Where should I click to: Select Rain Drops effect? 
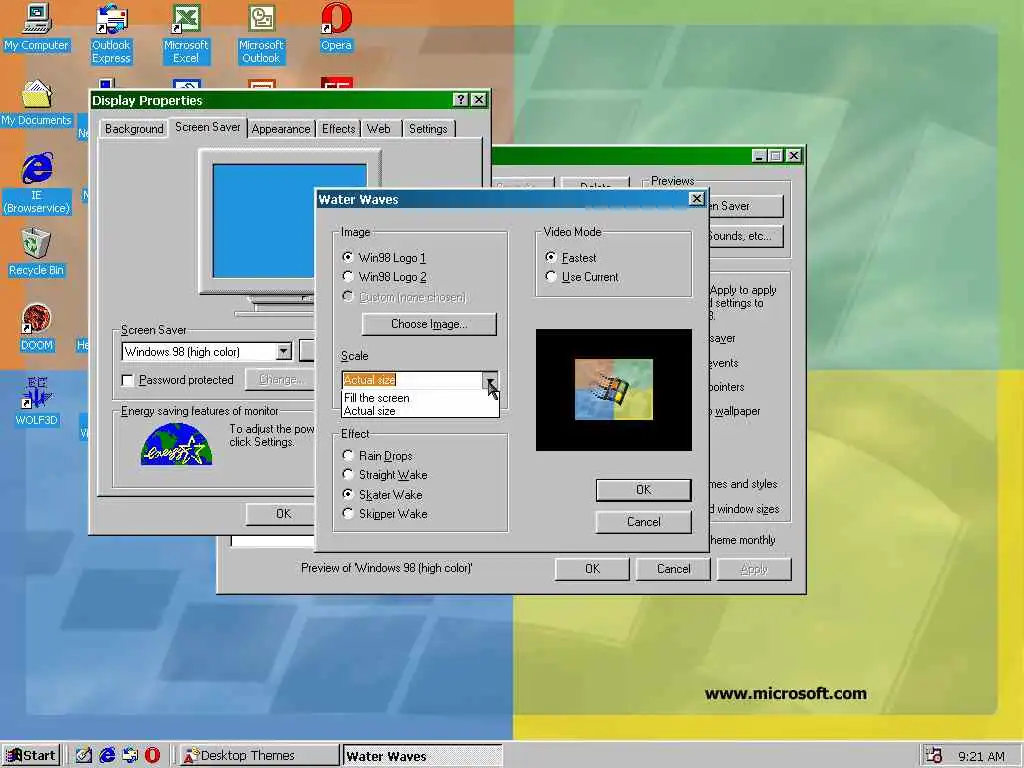378,455
